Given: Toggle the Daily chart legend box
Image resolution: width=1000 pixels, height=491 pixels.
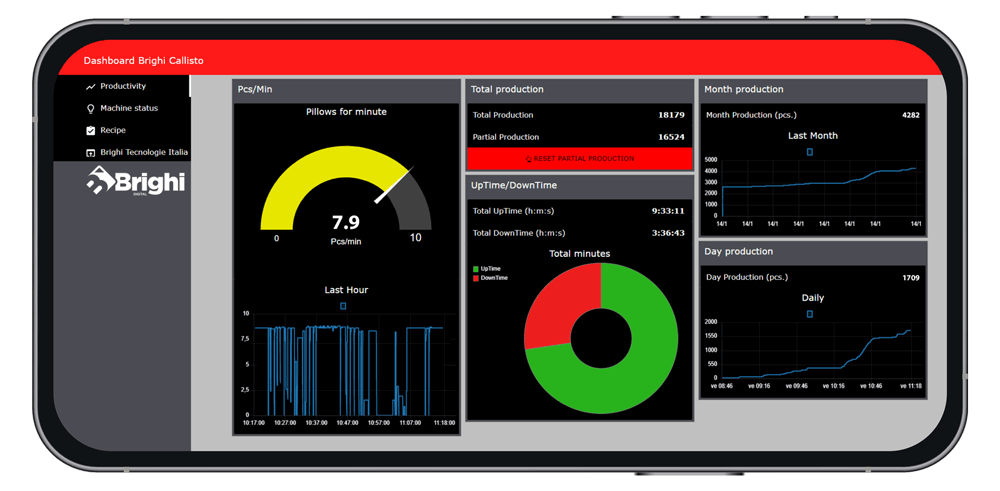Looking at the screenshot, I should point(810,314).
